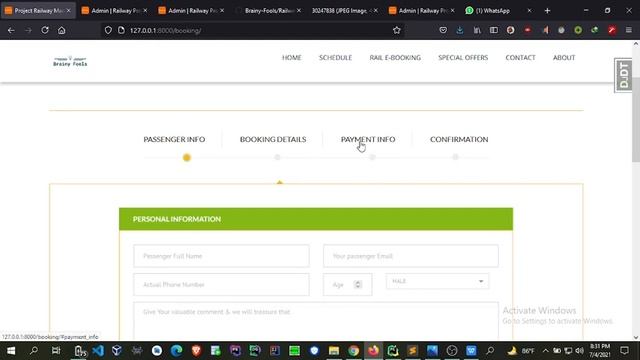Screen dimensions: 640x360
Task: Open the ABOUT navigation link
Action: click(x=564, y=58)
